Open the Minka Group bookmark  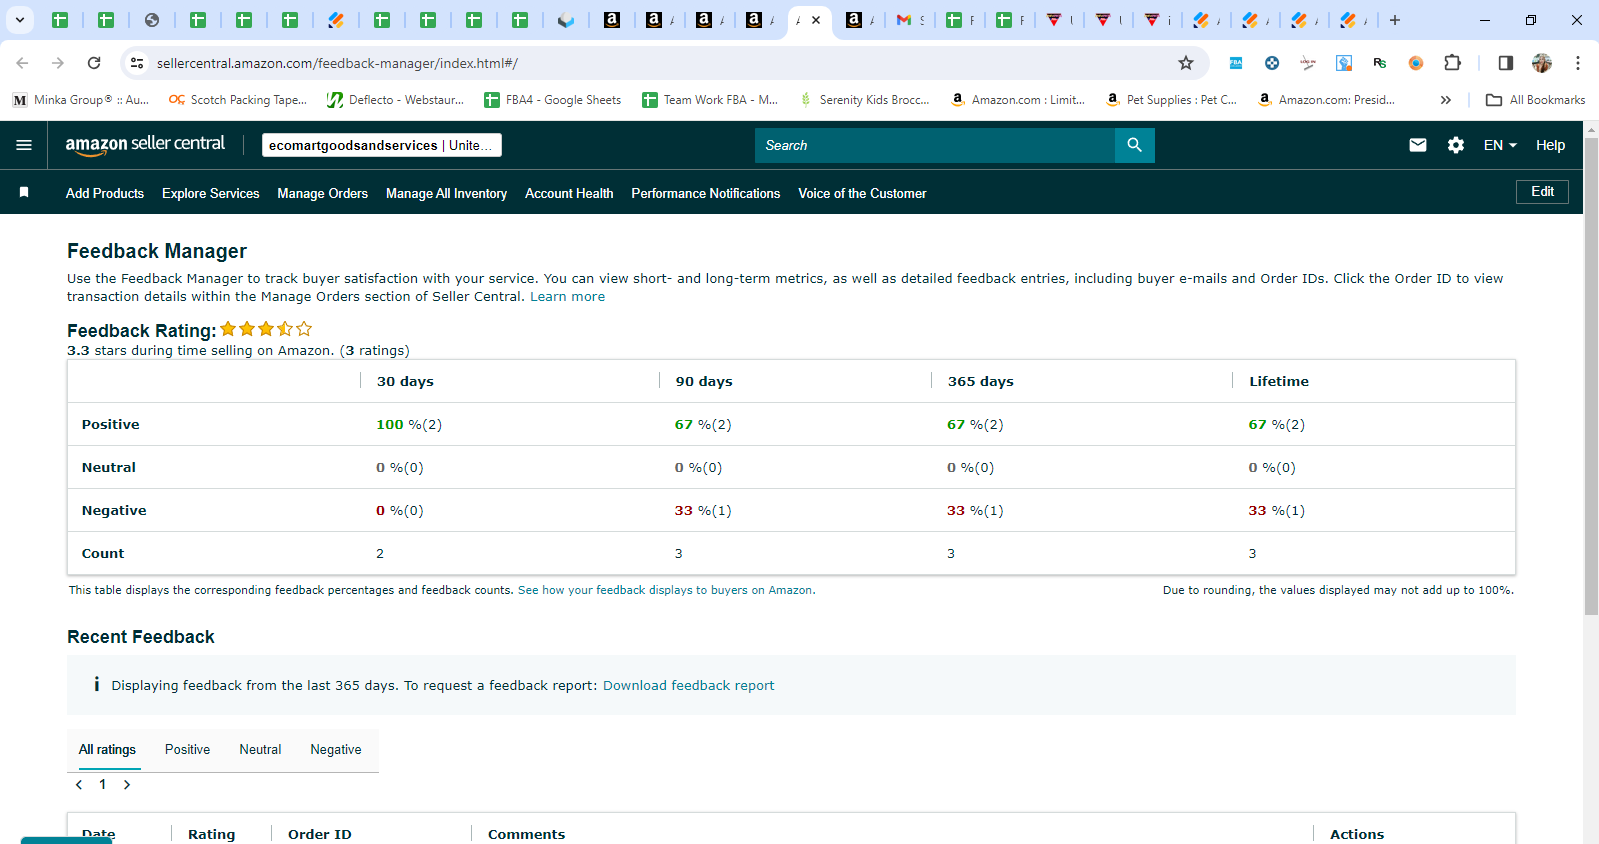coord(81,100)
